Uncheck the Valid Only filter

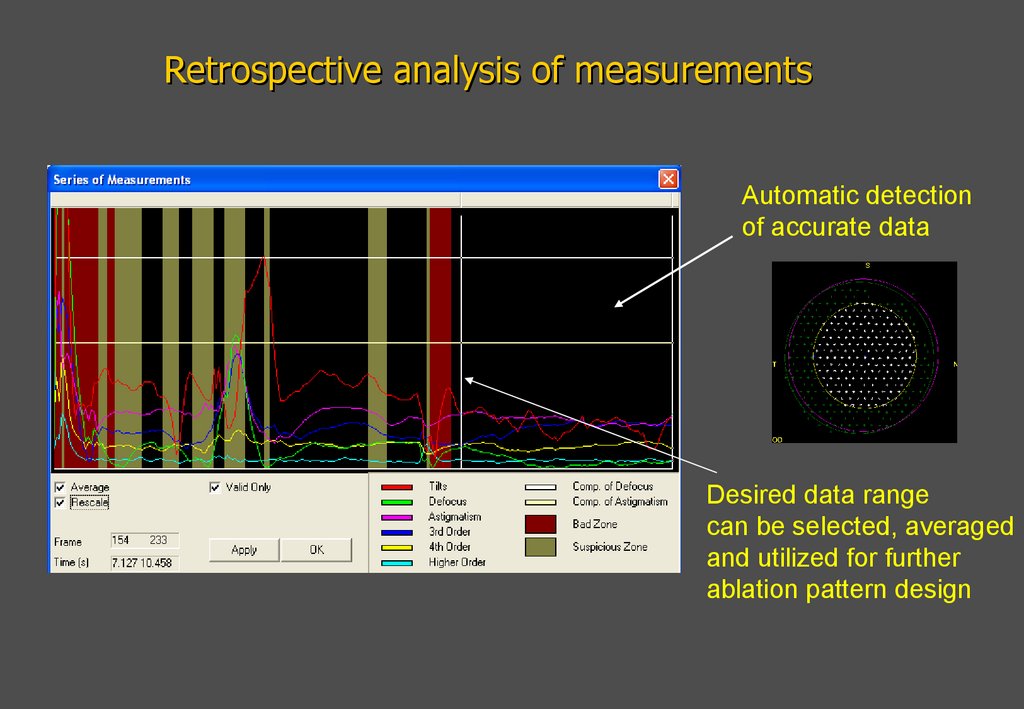click(x=214, y=487)
